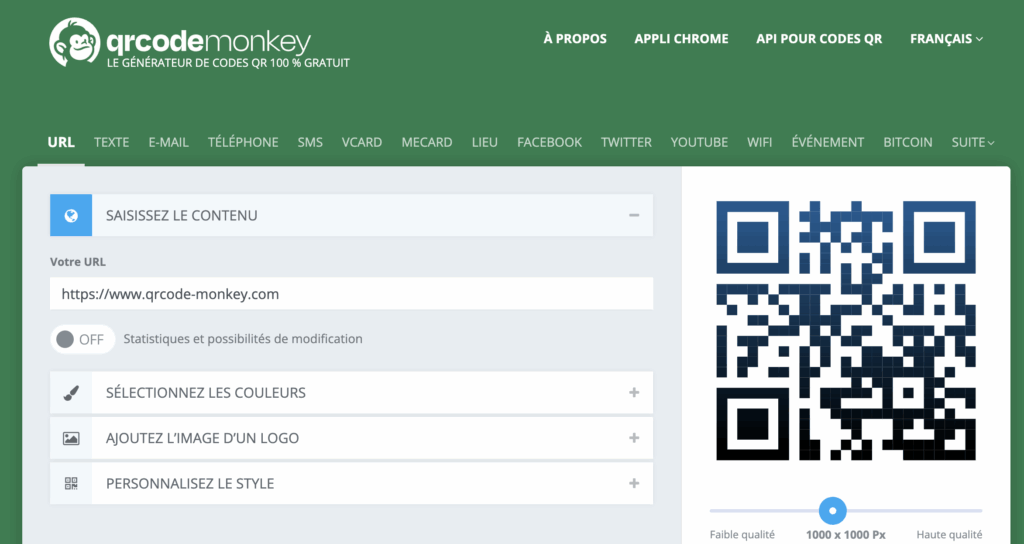This screenshot has height=544, width=1024.
Task: Switch to the Événement tab
Action: (828, 142)
